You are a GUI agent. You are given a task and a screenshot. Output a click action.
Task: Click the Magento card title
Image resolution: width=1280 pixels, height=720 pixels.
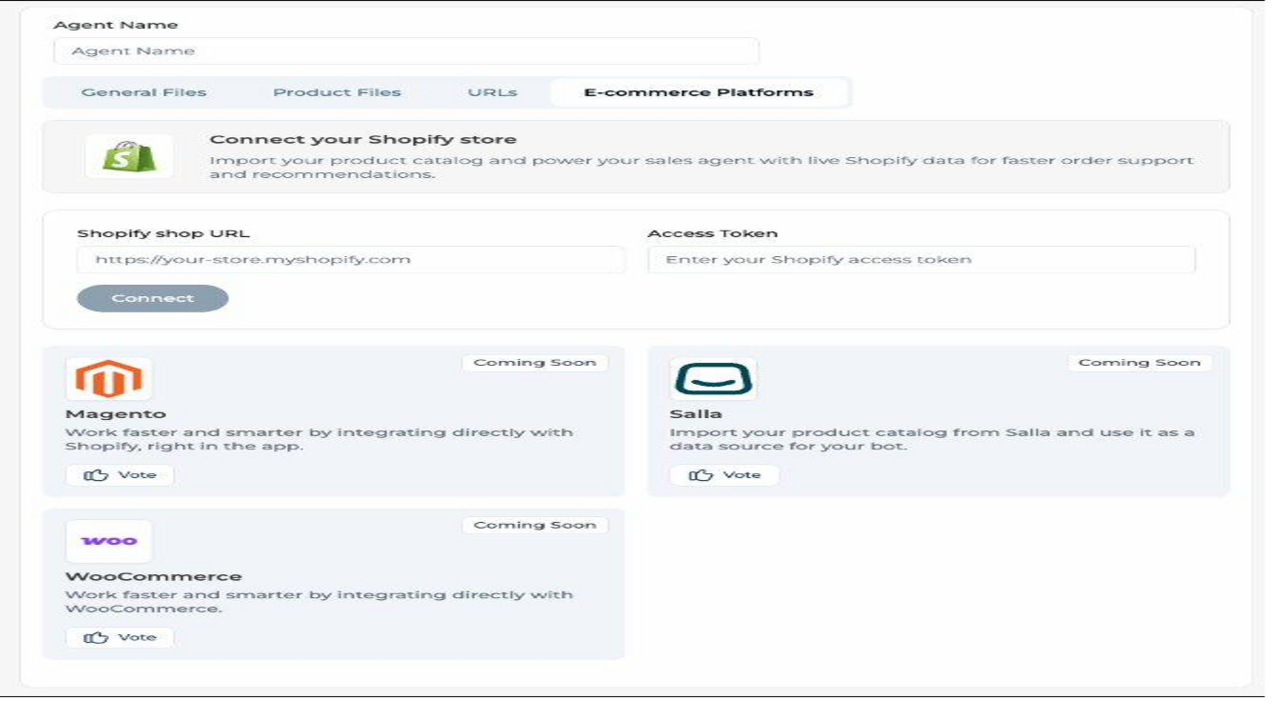point(116,414)
